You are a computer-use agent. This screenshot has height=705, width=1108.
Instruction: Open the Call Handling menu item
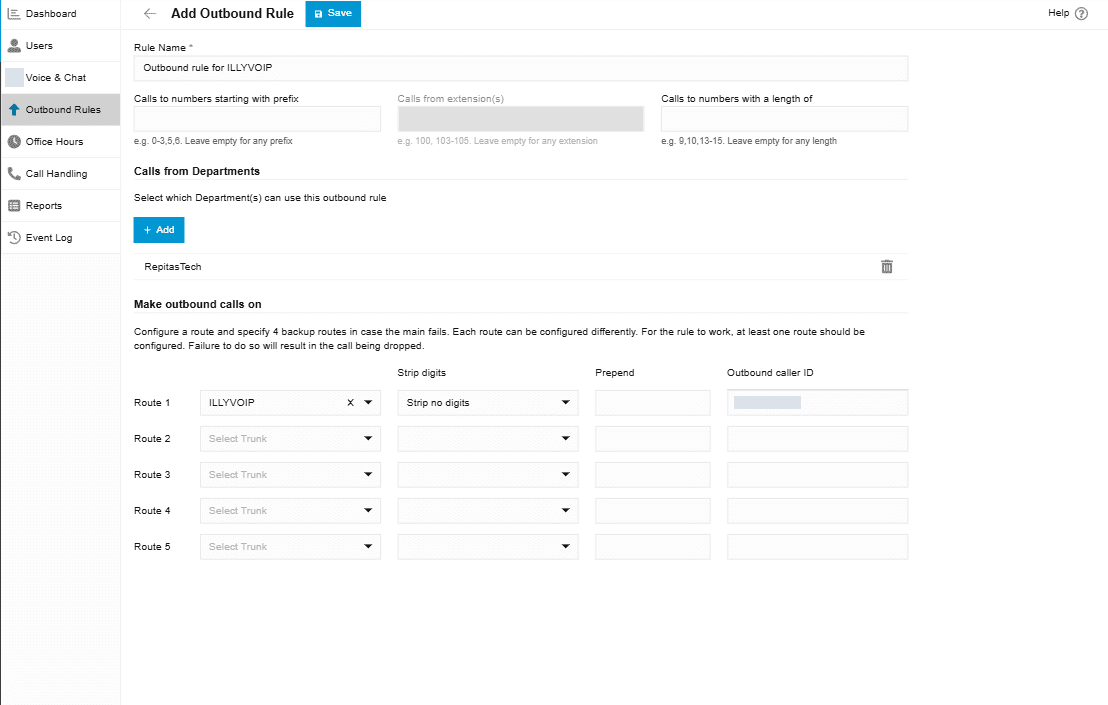[x=60, y=173]
